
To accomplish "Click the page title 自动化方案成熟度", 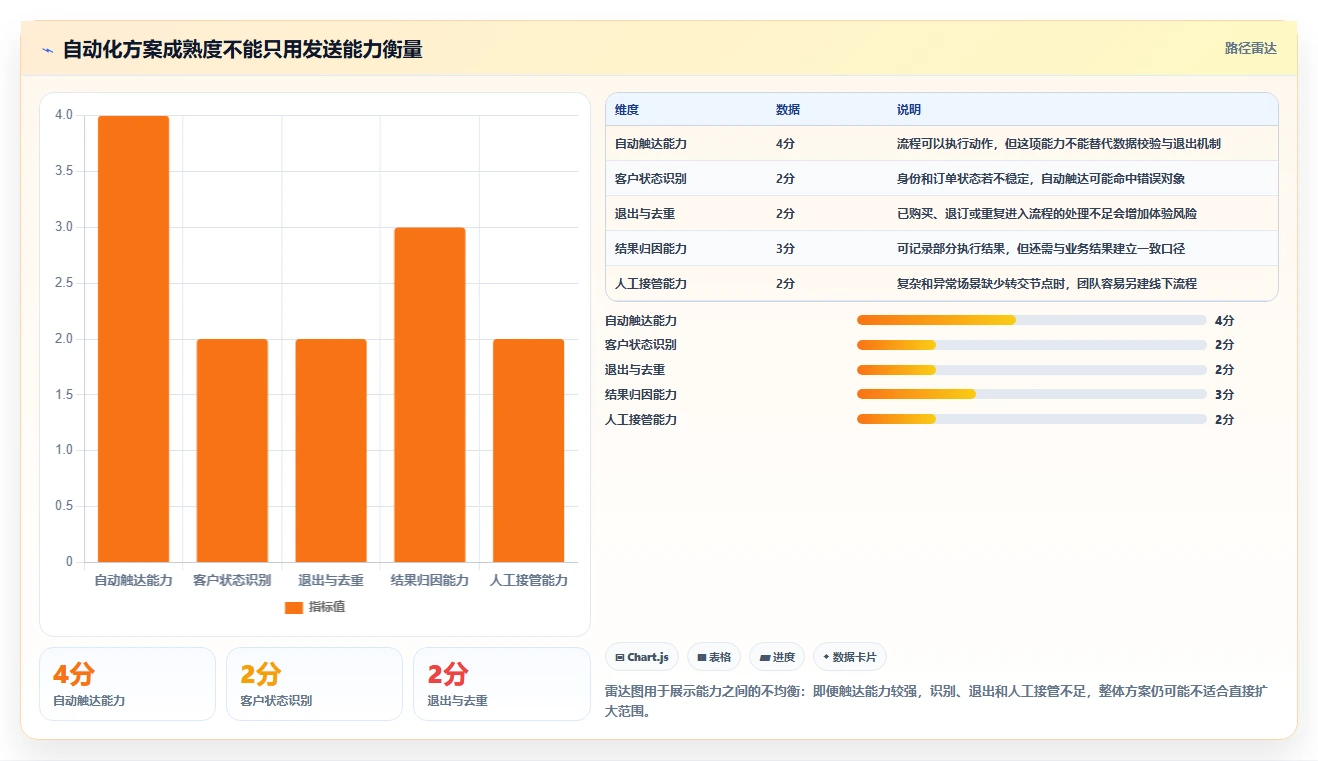I will click(x=242, y=49).
